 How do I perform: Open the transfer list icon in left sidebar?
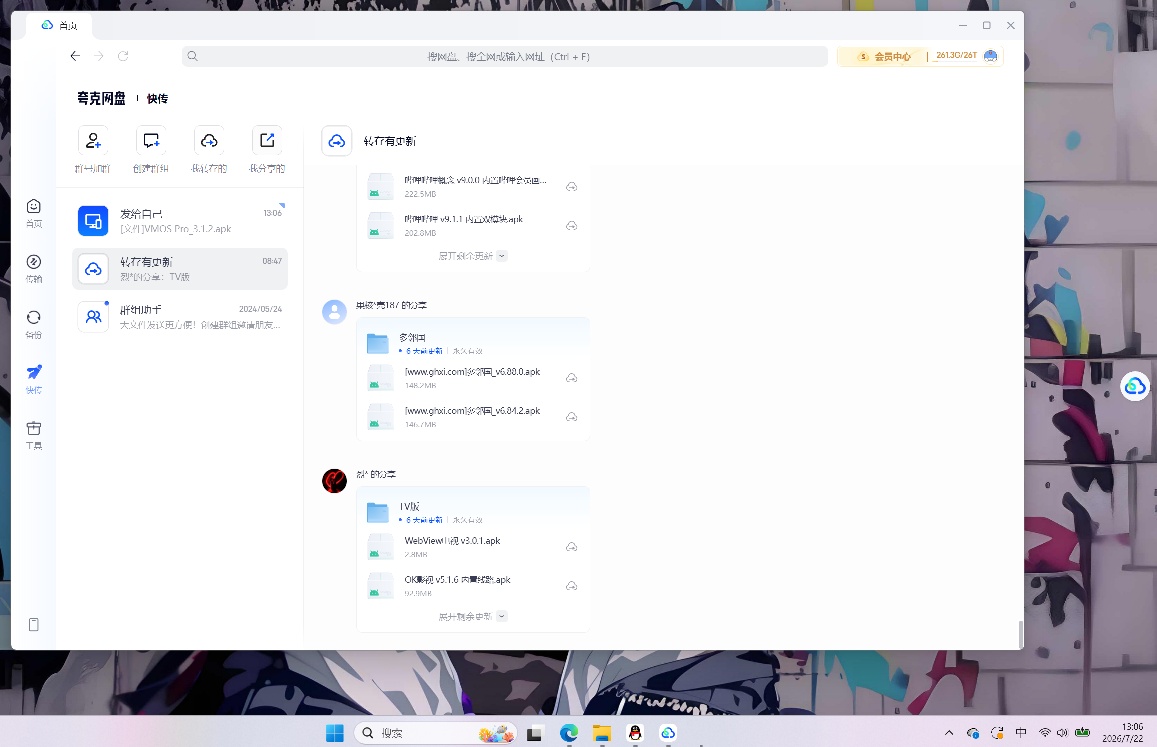pyautogui.click(x=34, y=262)
